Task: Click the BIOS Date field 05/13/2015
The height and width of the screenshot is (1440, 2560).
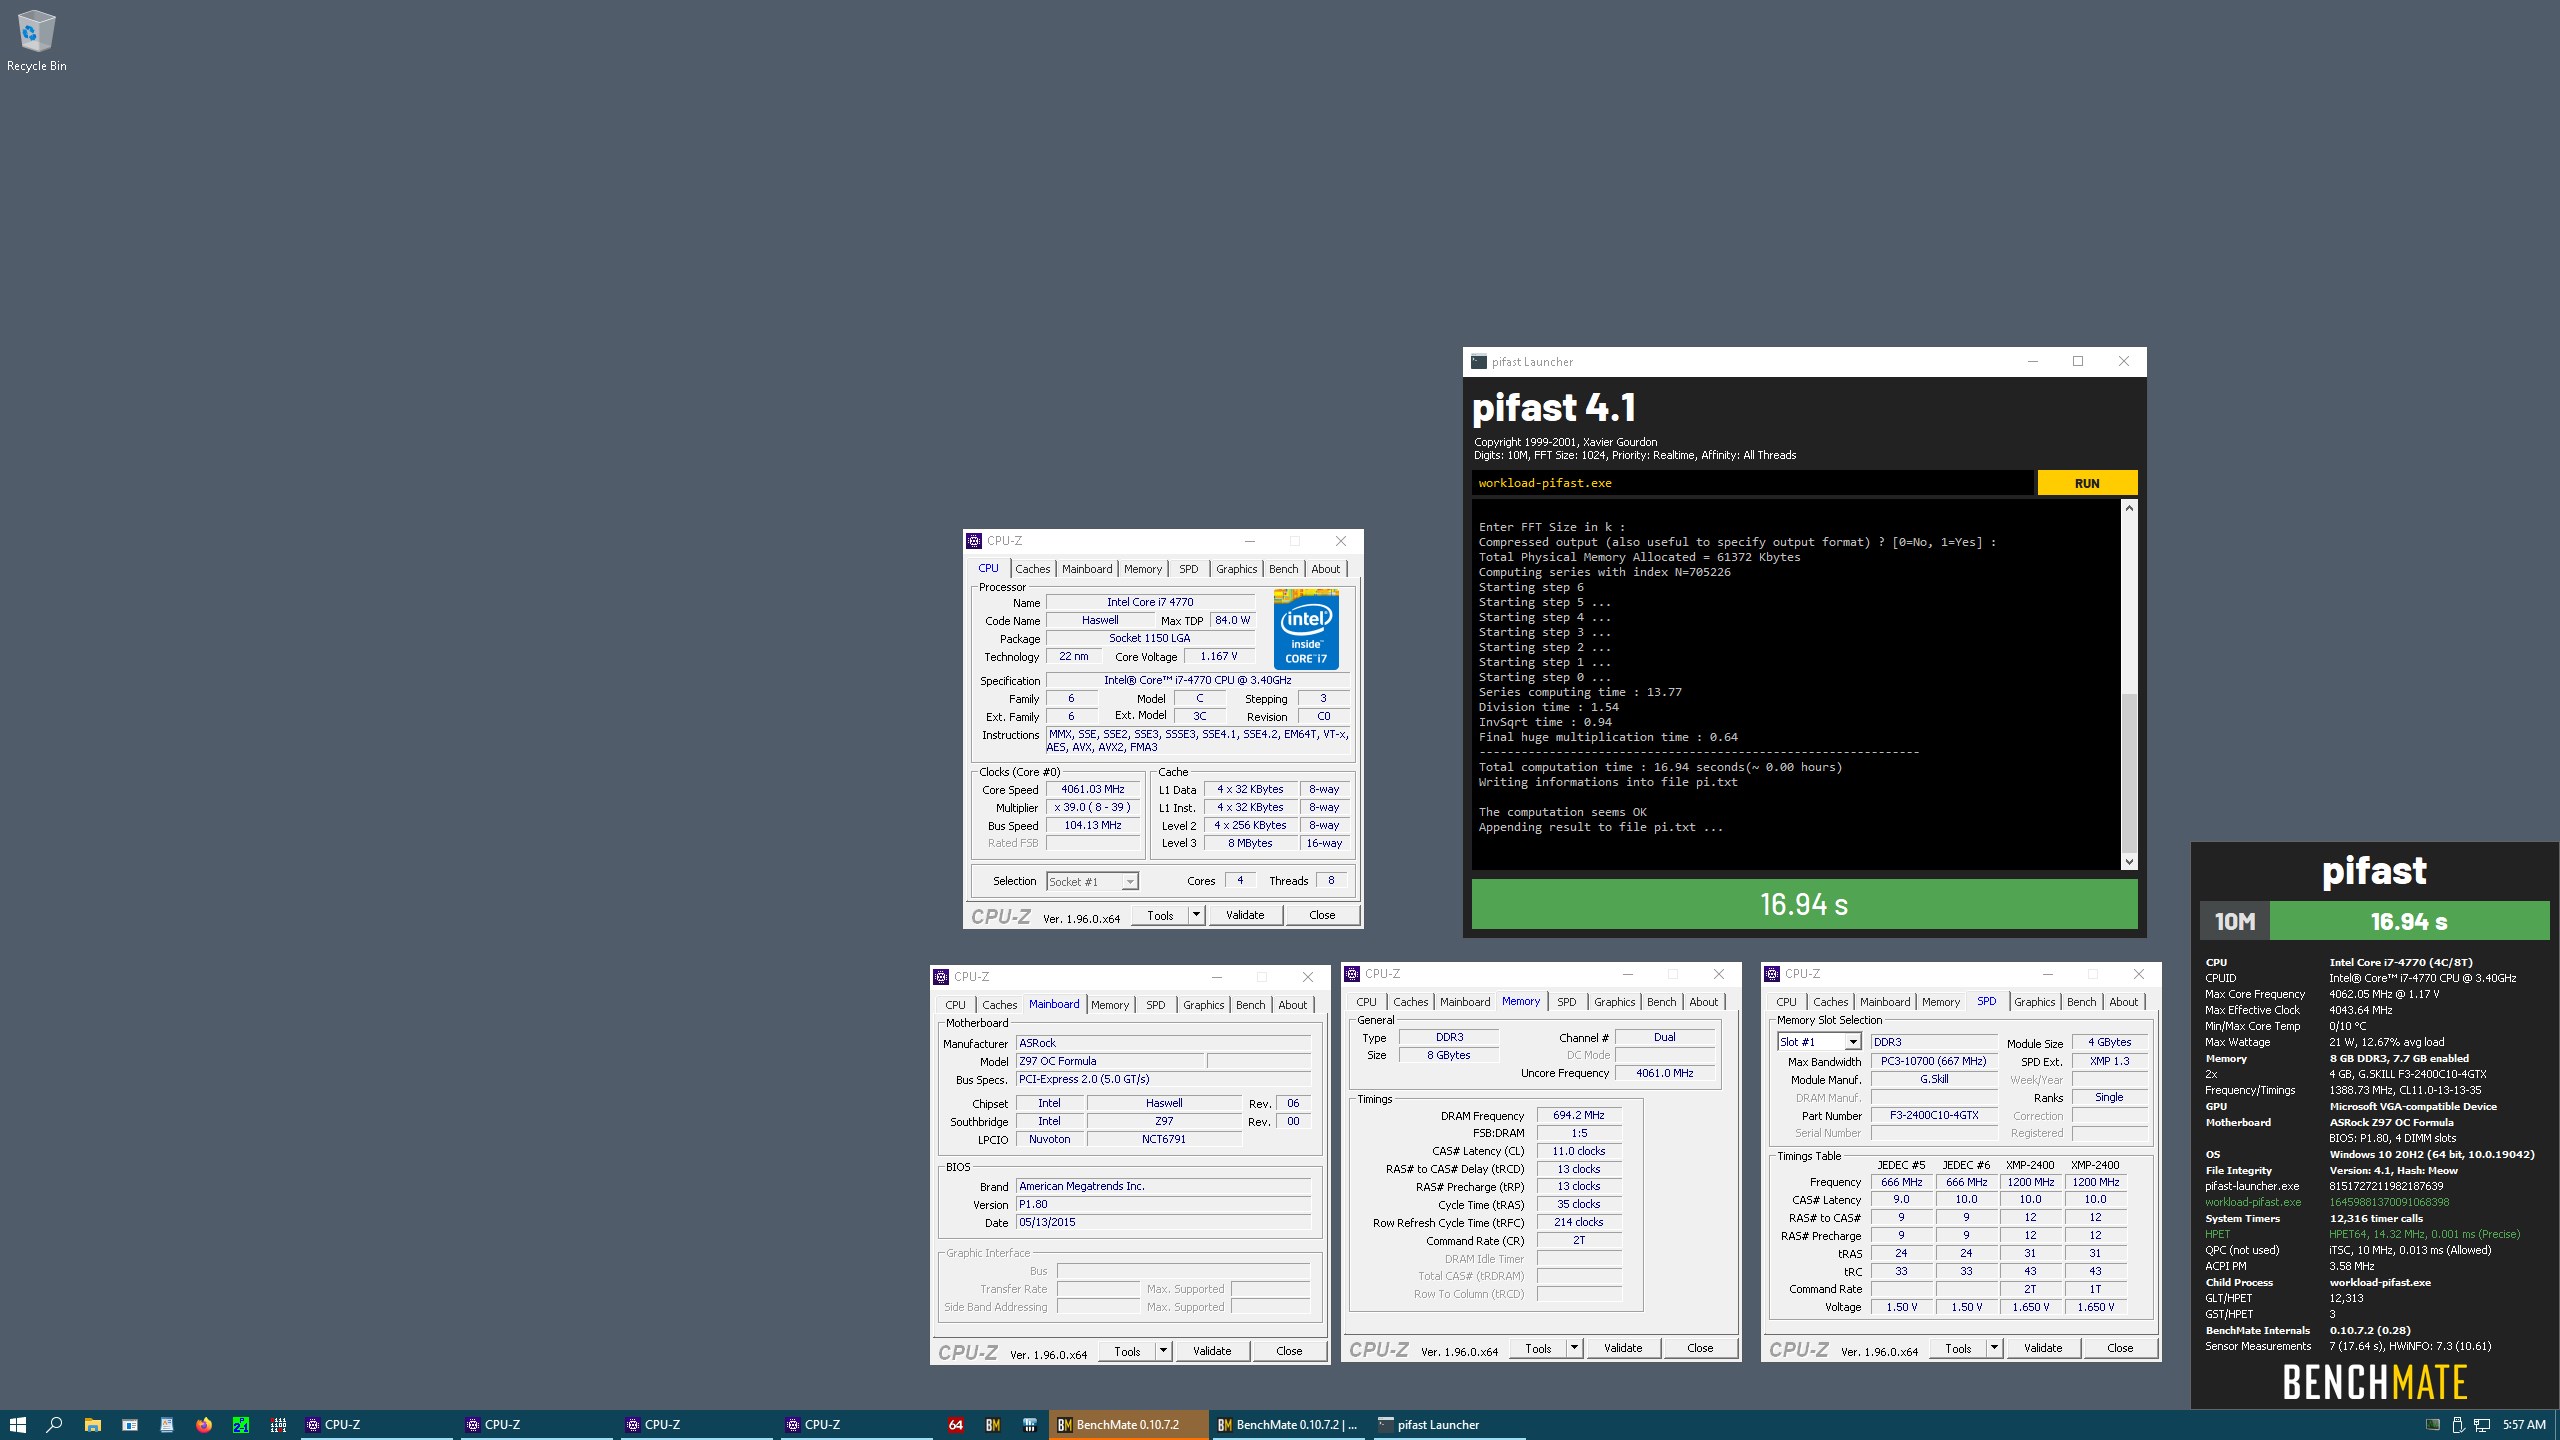Action: pyautogui.click(x=1163, y=1222)
